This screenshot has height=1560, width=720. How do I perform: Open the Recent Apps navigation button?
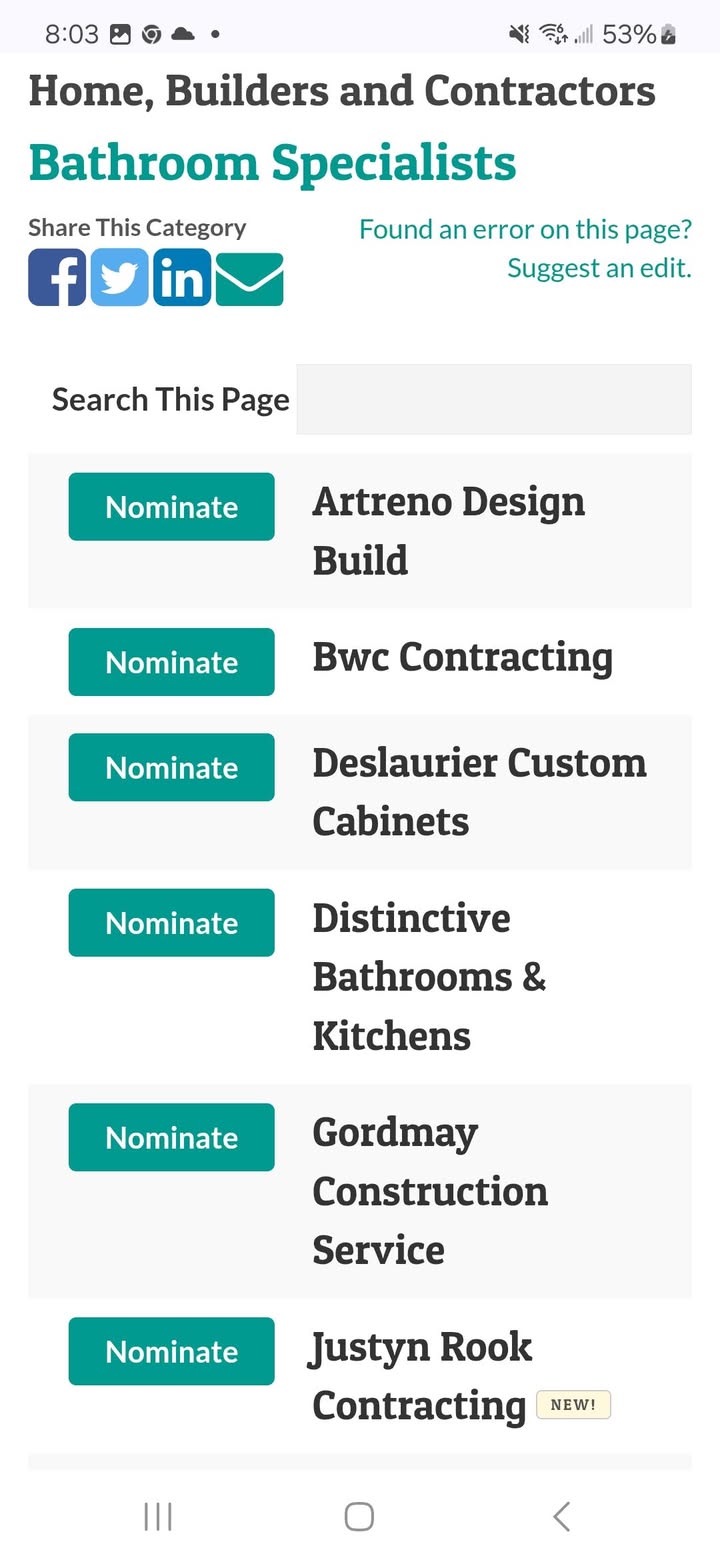pos(157,1515)
